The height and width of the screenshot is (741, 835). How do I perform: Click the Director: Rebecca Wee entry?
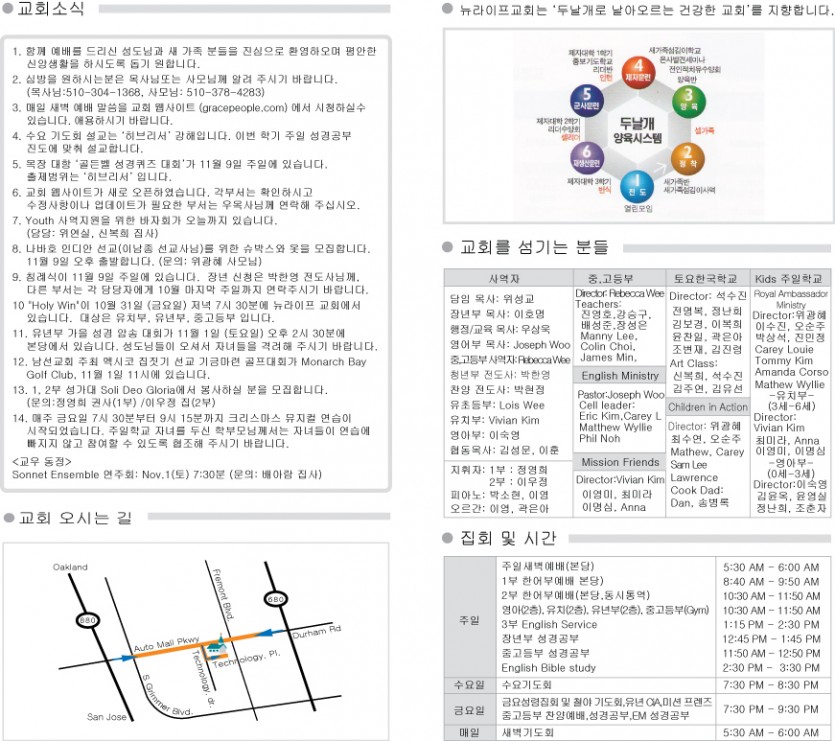tap(619, 293)
